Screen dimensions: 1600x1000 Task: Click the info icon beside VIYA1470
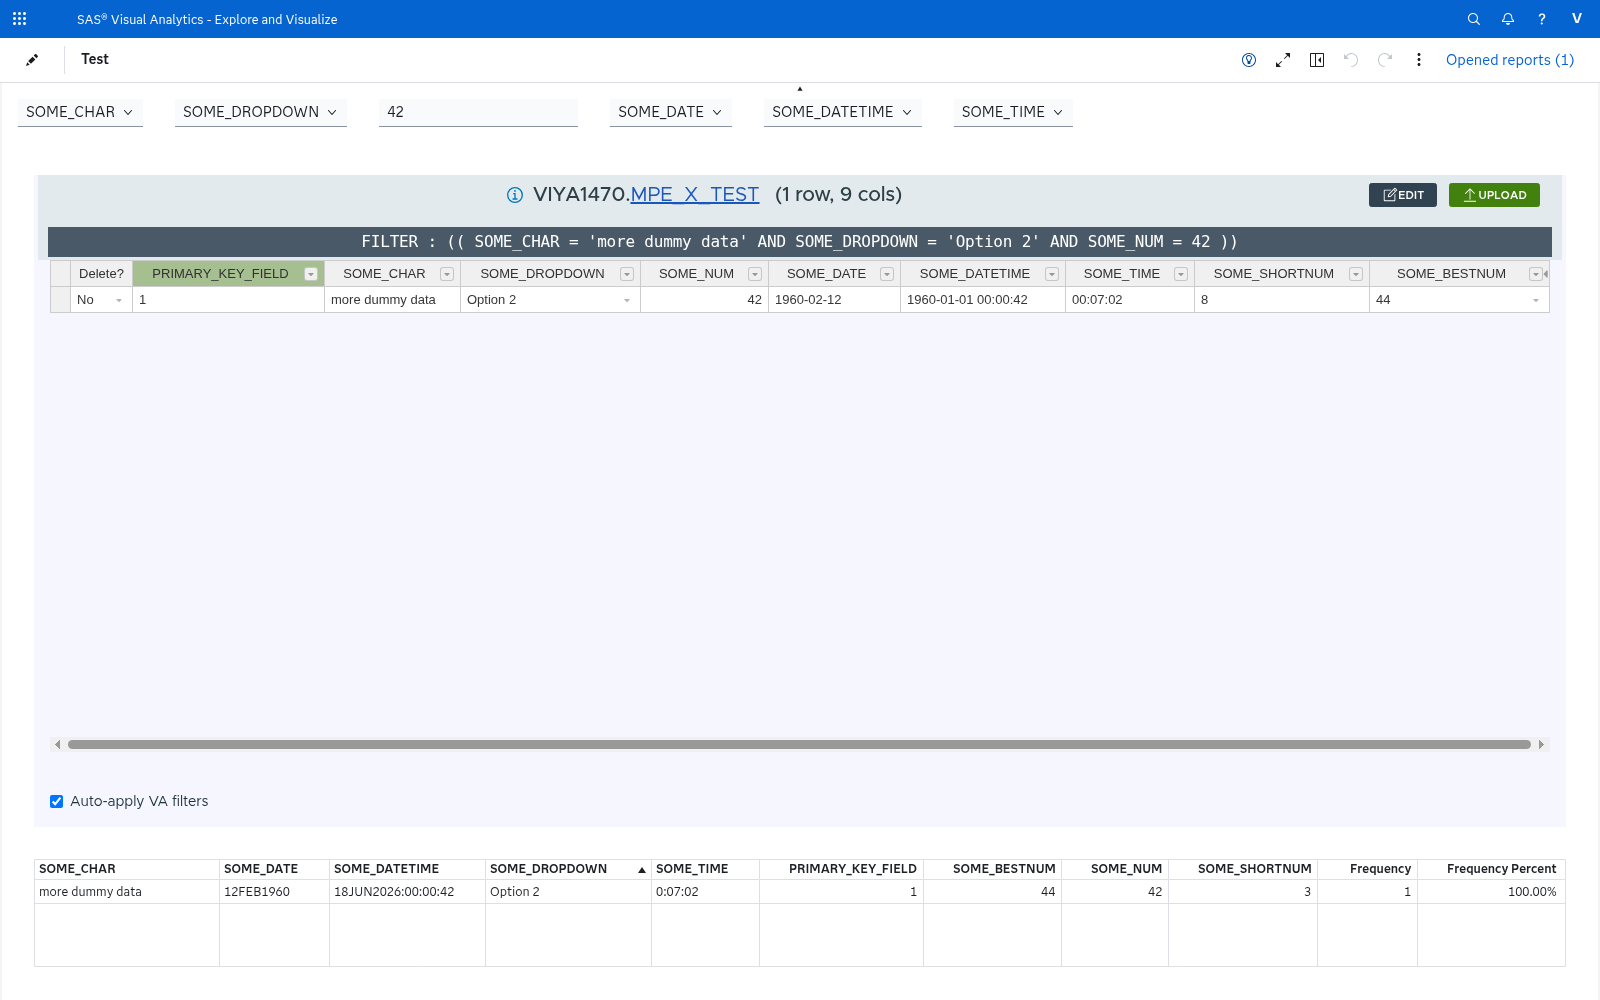click(x=515, y=195)
